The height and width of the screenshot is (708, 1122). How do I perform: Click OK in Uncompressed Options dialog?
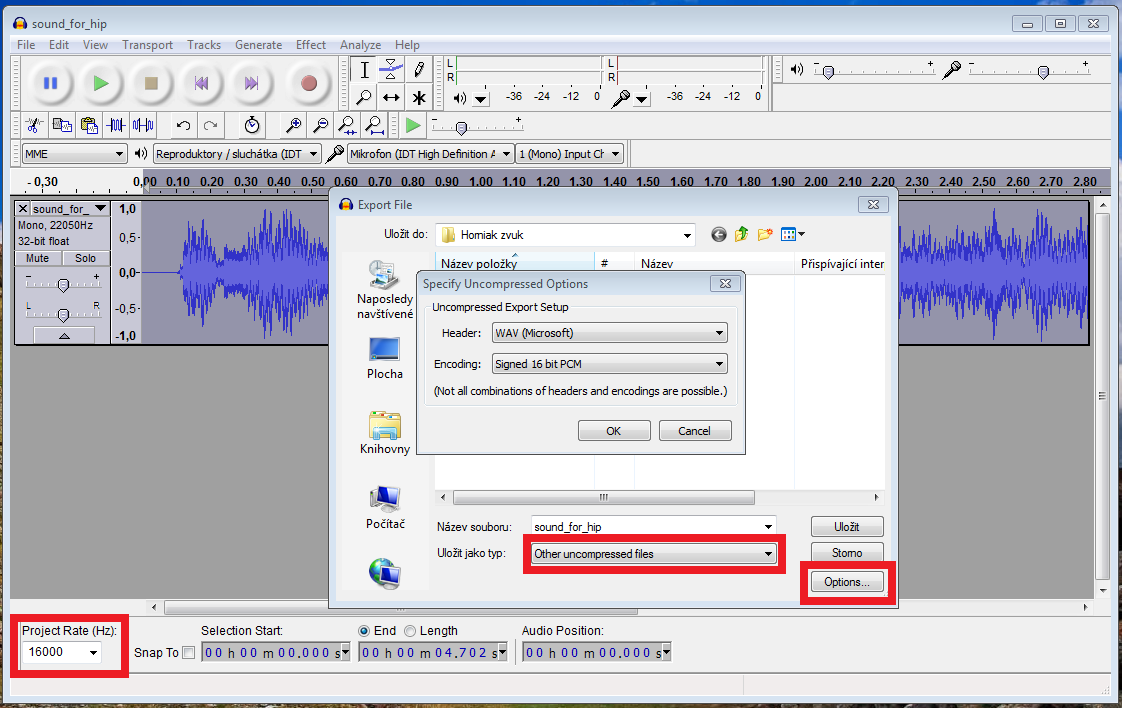[x=613, y=431]
